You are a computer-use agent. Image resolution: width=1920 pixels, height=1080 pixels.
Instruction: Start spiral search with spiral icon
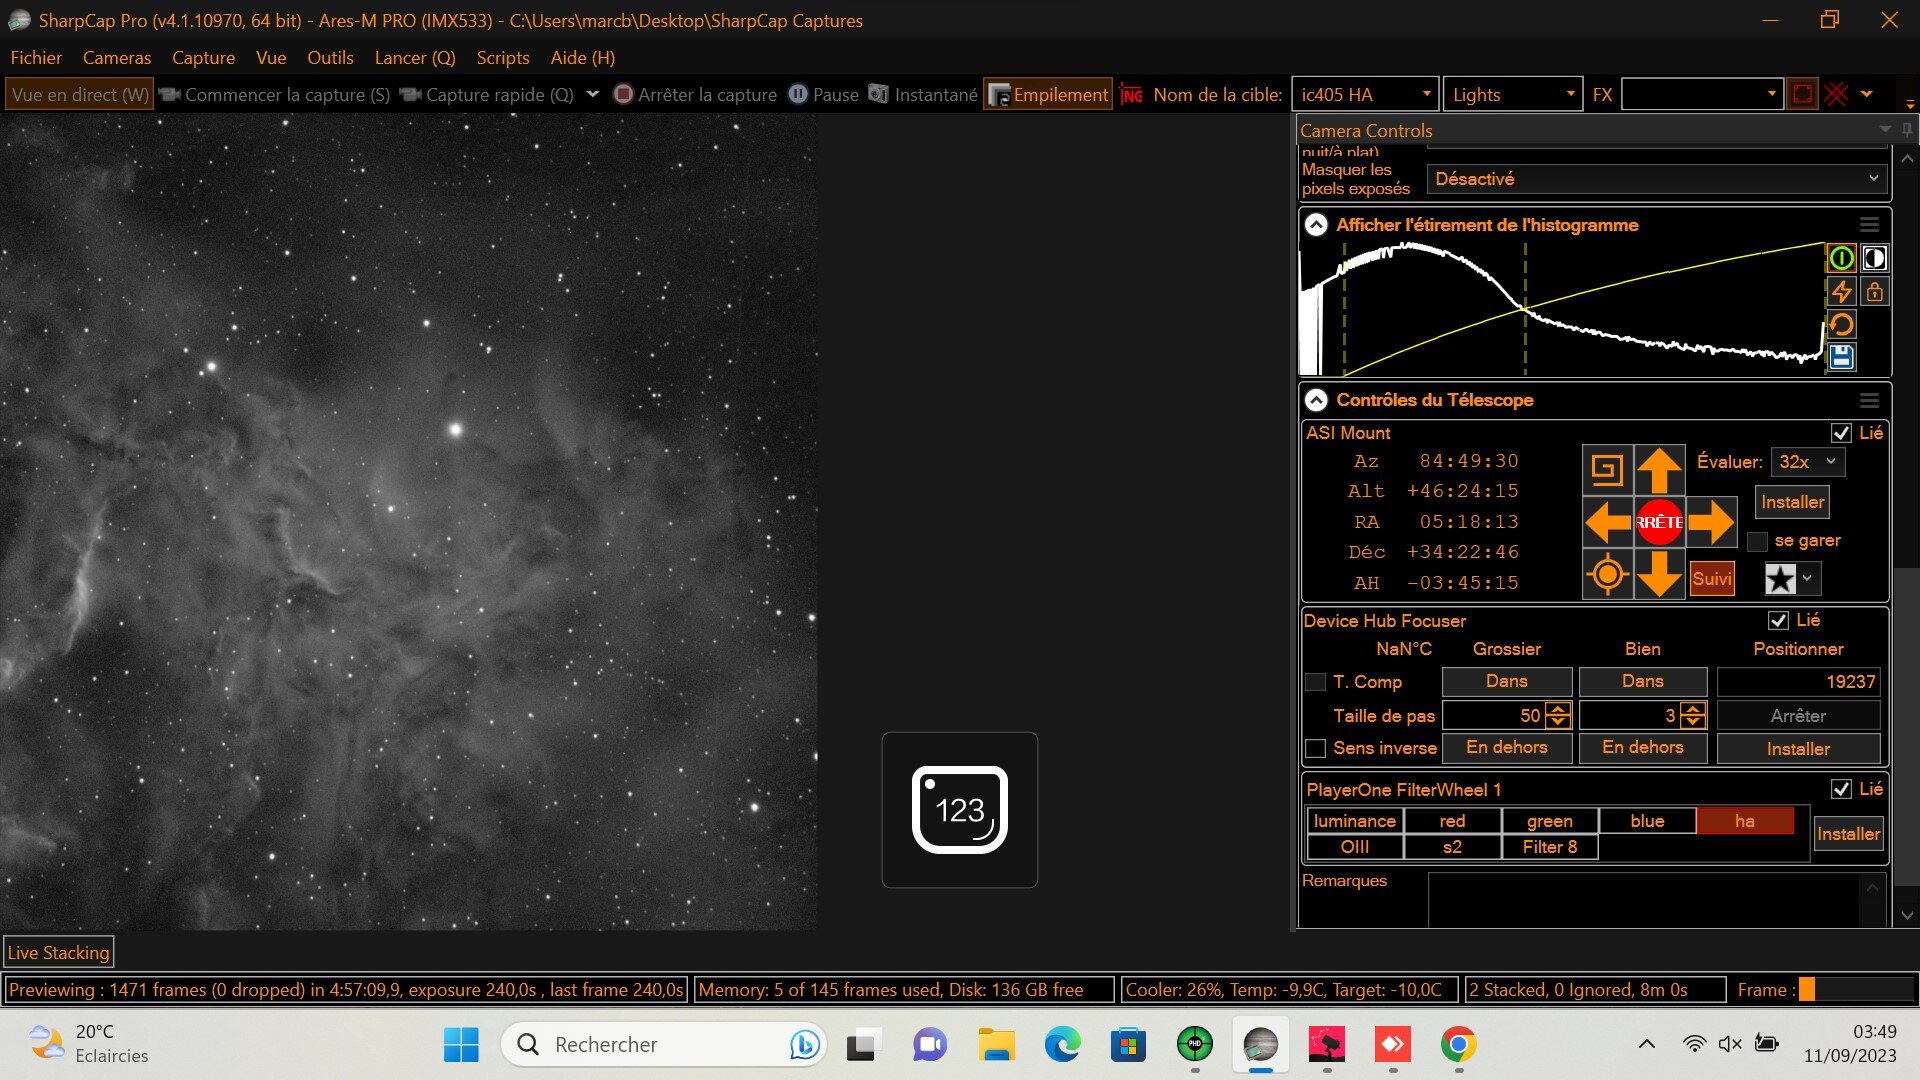pos(1608,470)
